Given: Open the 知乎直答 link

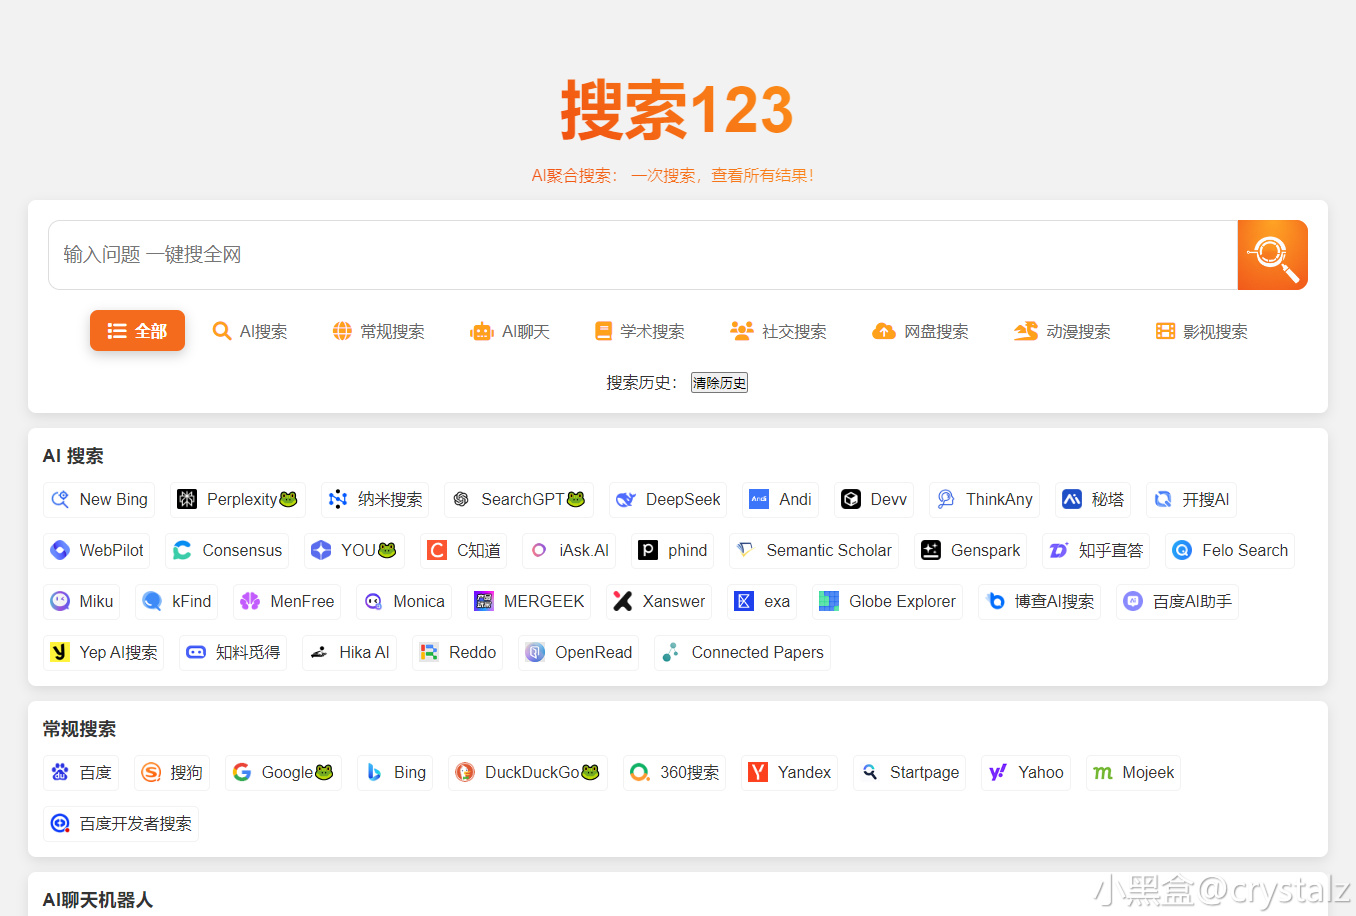Looking at the screenshot, I should (x=1096, y=550).
